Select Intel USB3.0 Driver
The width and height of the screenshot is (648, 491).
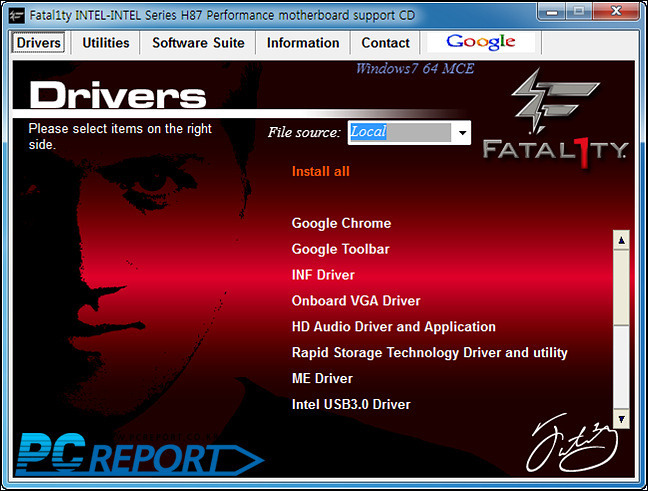(x=351, y=404)
